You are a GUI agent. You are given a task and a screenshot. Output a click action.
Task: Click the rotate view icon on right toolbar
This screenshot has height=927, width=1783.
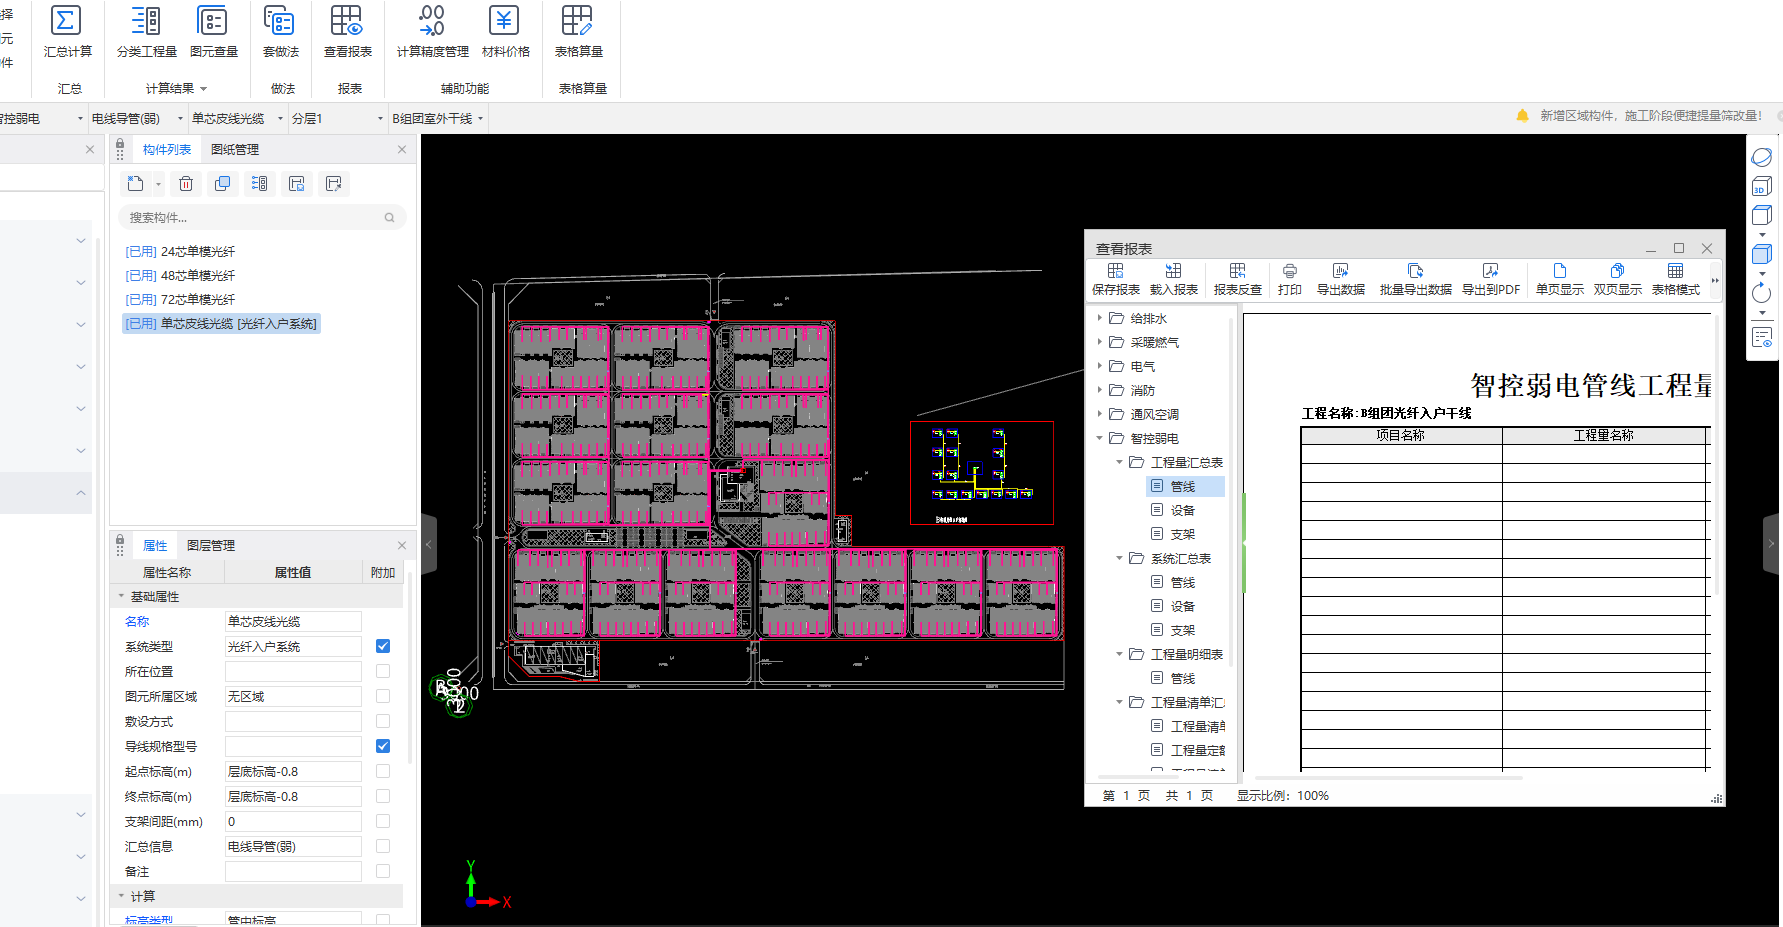(1762, 294)
